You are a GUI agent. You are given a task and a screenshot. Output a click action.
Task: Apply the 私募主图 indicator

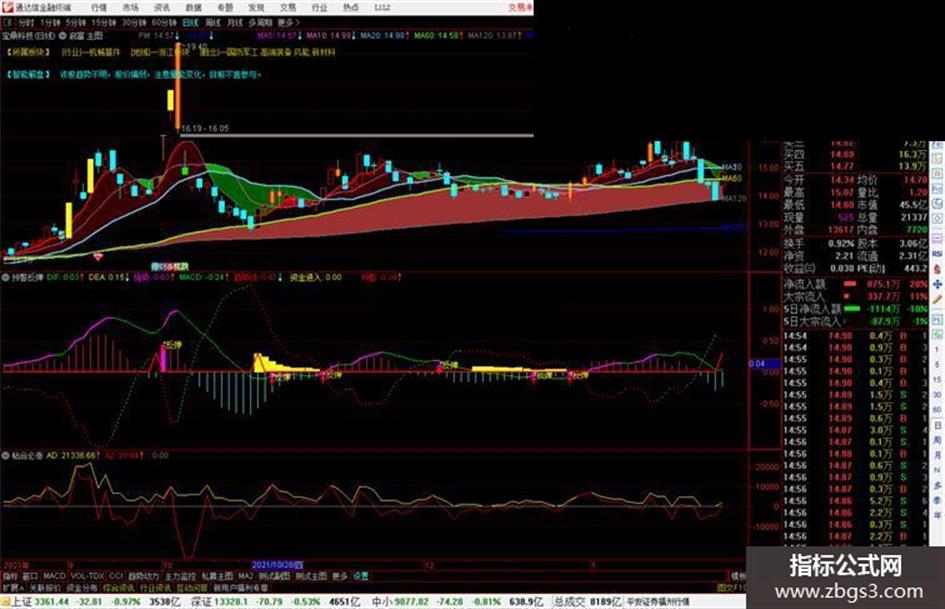(x=217, y=576)
